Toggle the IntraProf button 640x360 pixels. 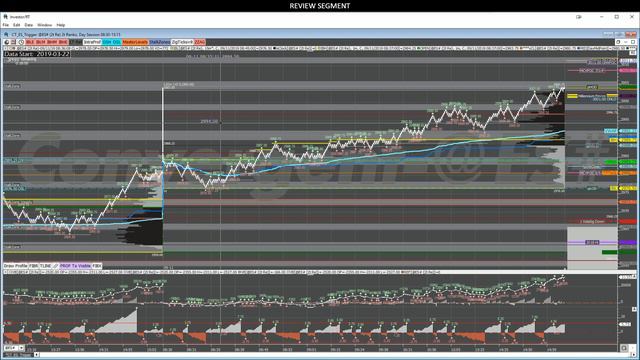point(92,42)
